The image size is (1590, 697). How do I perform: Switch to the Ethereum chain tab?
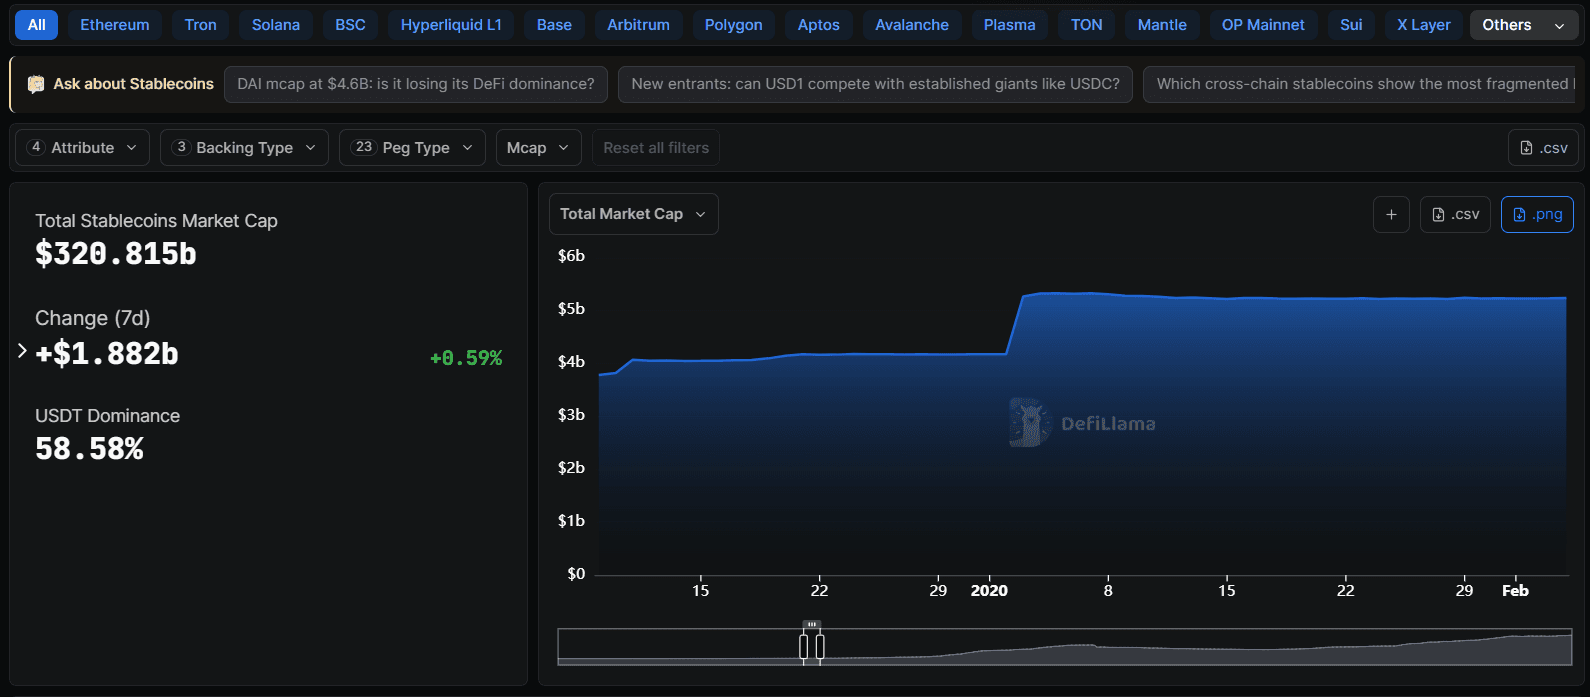[115, 25]
